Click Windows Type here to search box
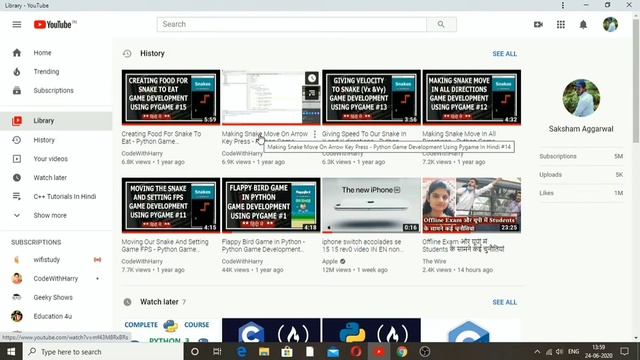 pos(103,351)
